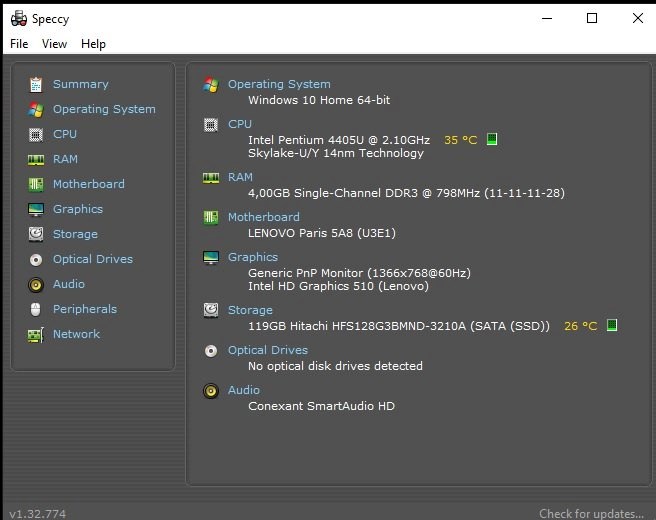Click the CPU chip icon in summary panel
The width and height of the screenshot is (656, 520).
tap(211, 125)
